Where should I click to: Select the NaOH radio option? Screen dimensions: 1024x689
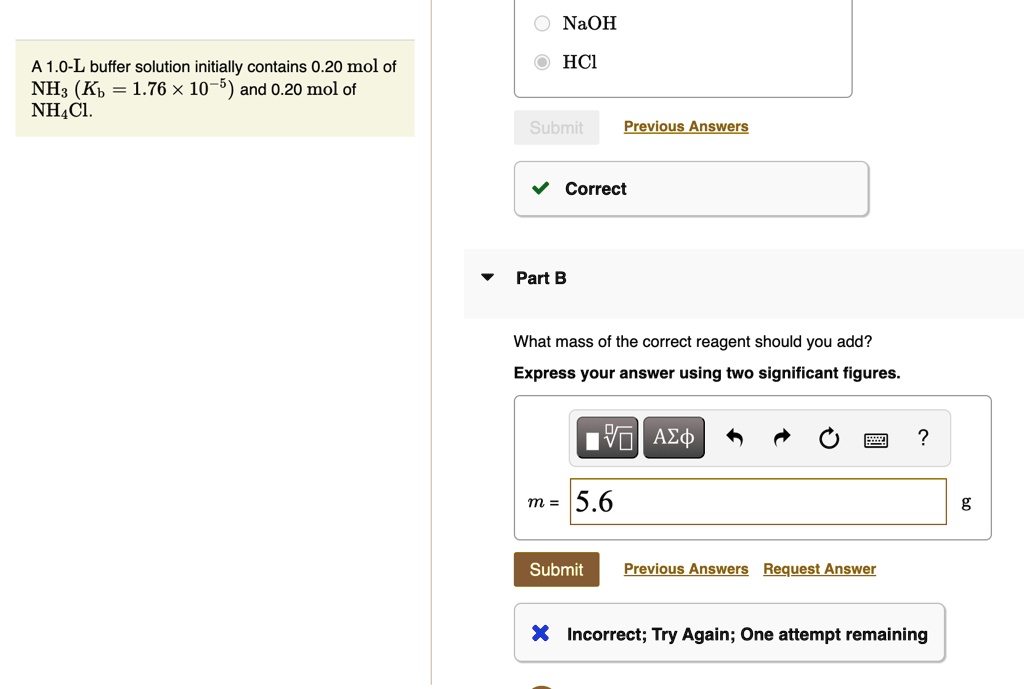pos(542,23)
